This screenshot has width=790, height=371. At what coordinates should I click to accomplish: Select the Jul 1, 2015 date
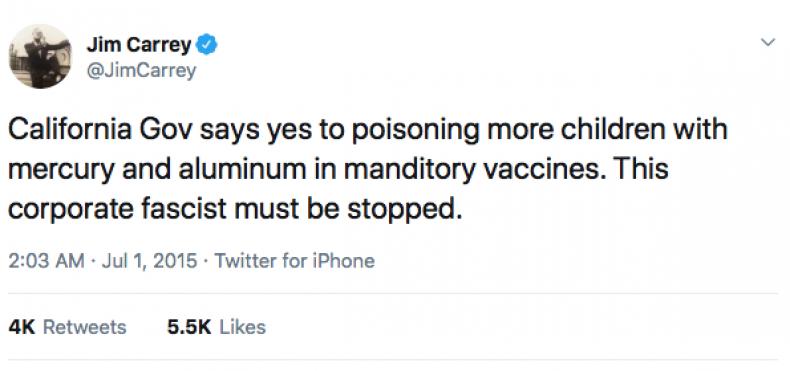tap(149, 261)
